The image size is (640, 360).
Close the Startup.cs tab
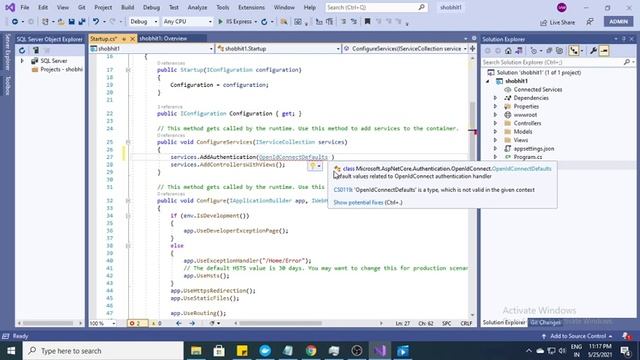(x=132, y=39)
